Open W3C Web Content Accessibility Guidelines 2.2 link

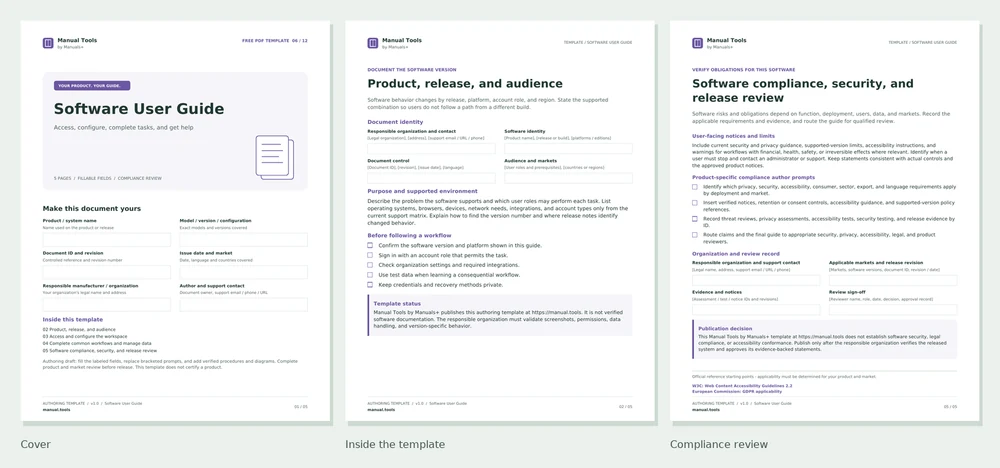(742, 386)
